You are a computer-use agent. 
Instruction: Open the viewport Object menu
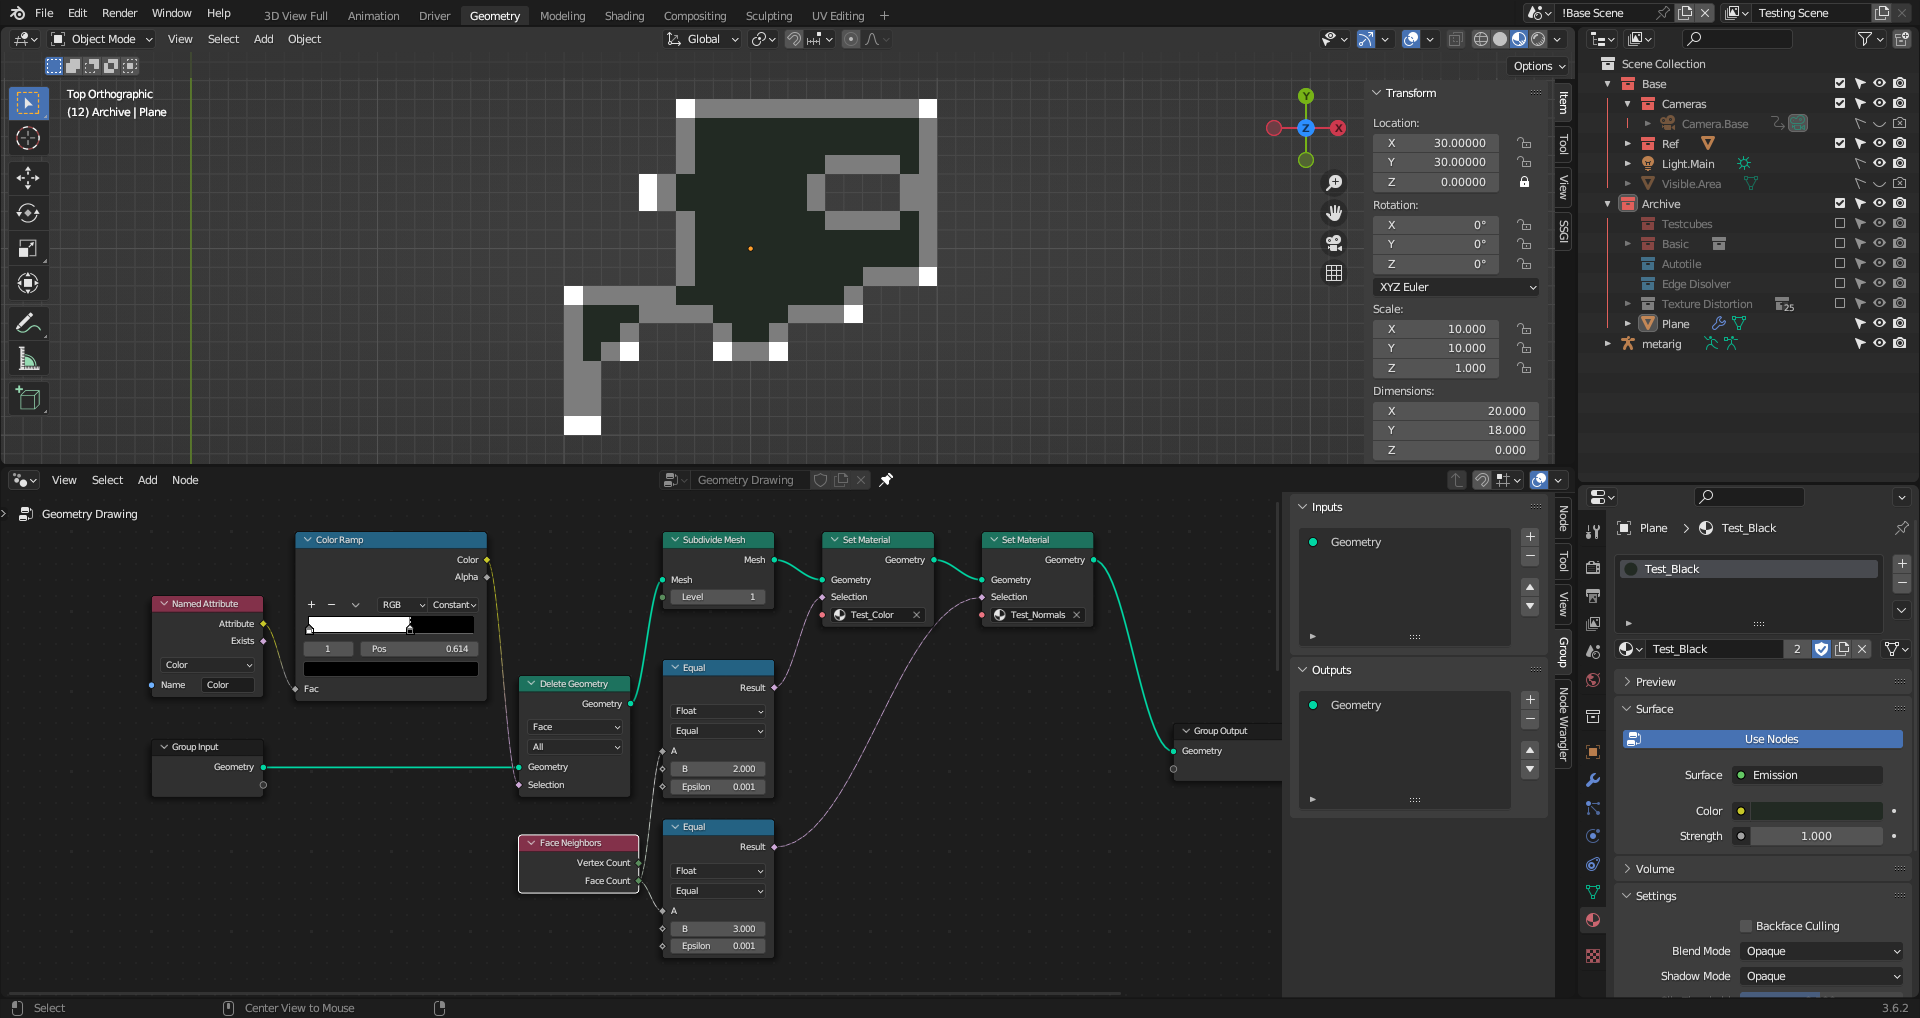[x=304, y=39]
